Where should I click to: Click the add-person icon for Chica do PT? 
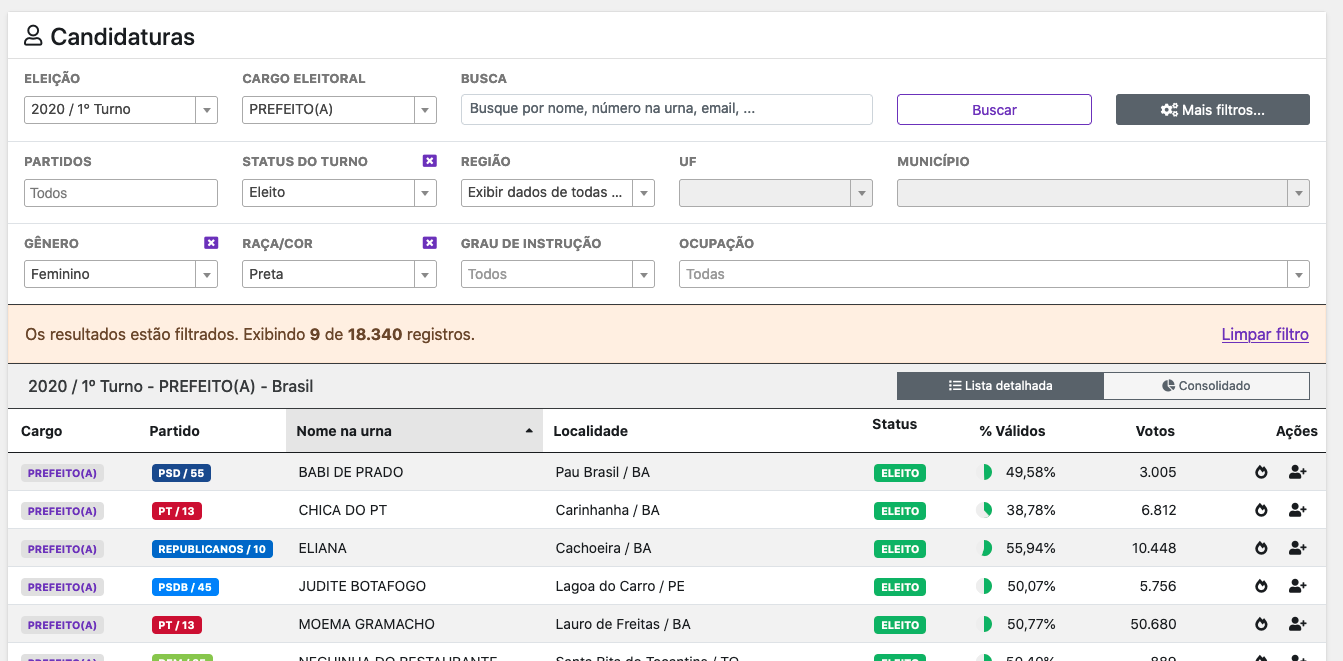pyautogui.click(x=1297, y=510)
